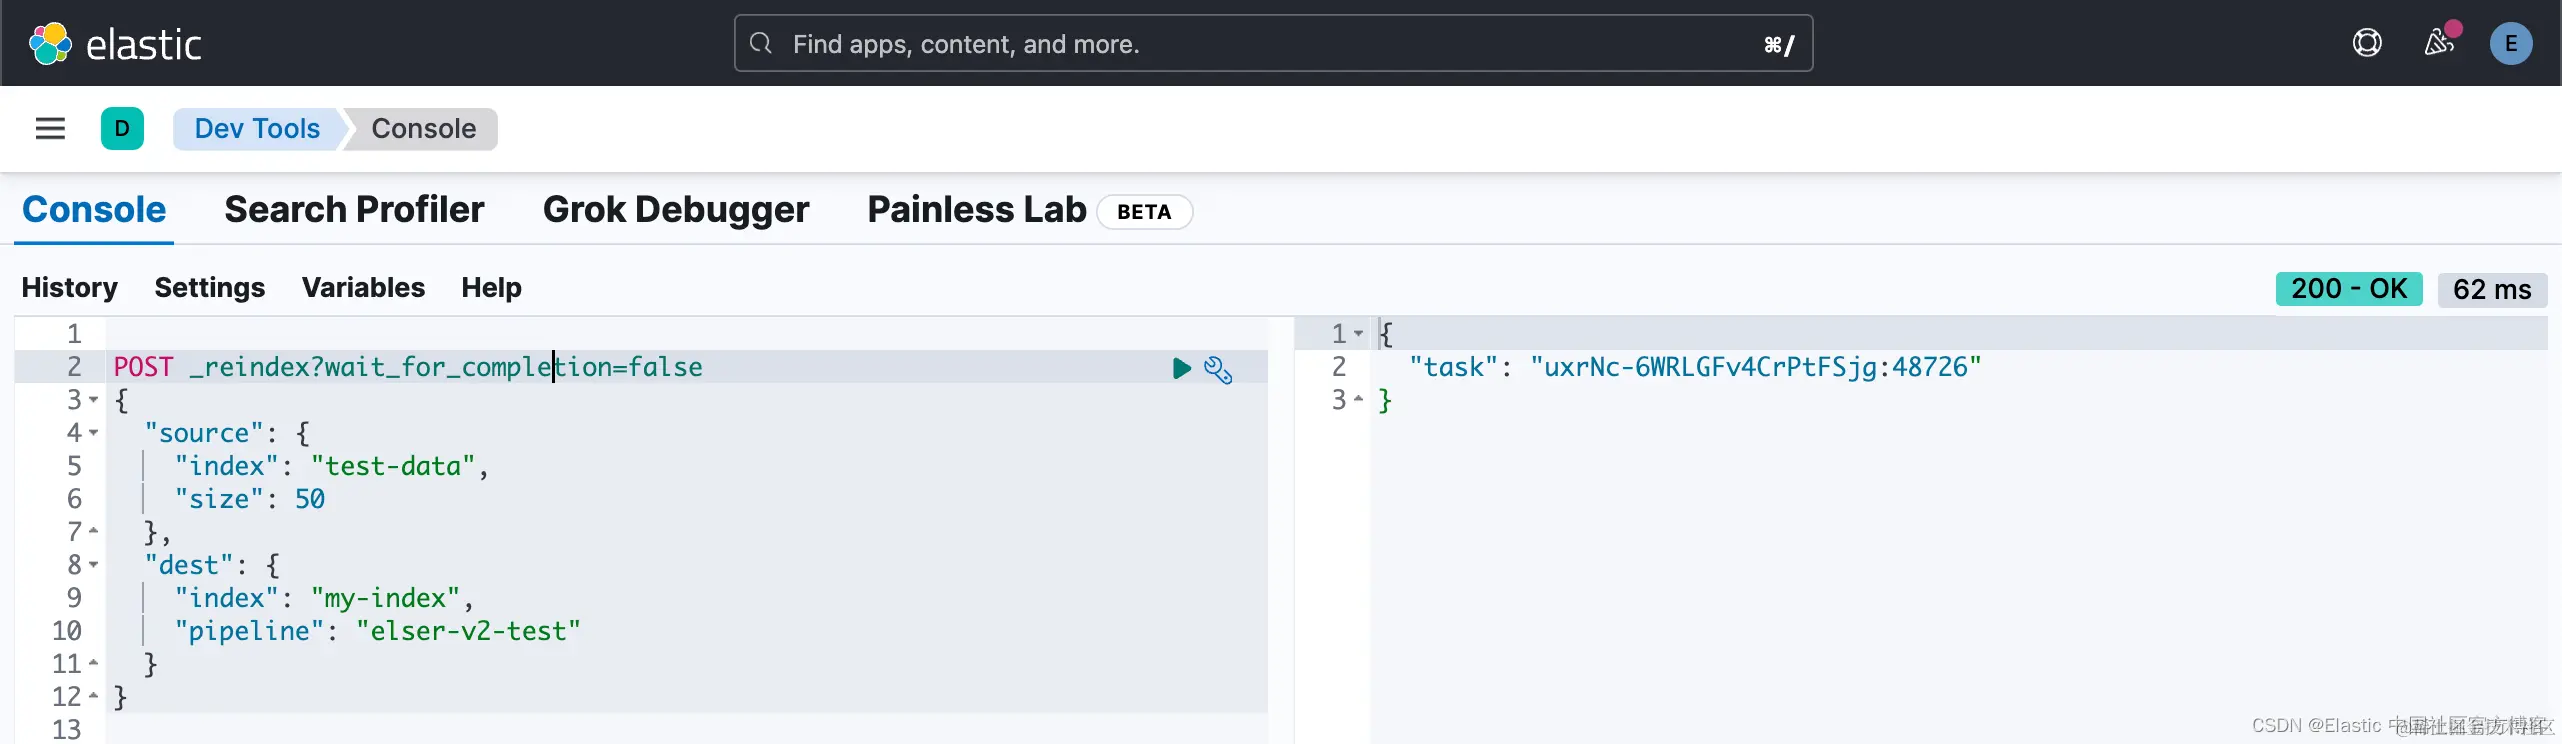2562x744 pixels.
Task: Click the Elastic logo
Action: (x=115, y=44)
